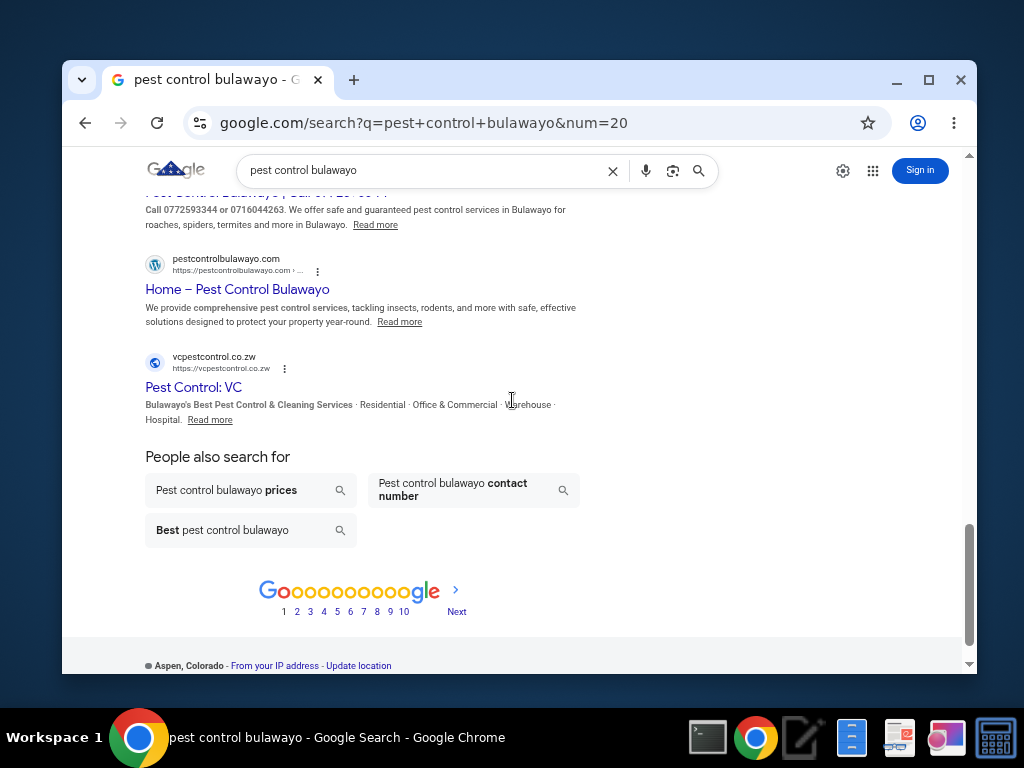1024x768 pixels.
Task: Open the color picker app taskbar icon
Action: pyautogui.click(x=947, y=738)
